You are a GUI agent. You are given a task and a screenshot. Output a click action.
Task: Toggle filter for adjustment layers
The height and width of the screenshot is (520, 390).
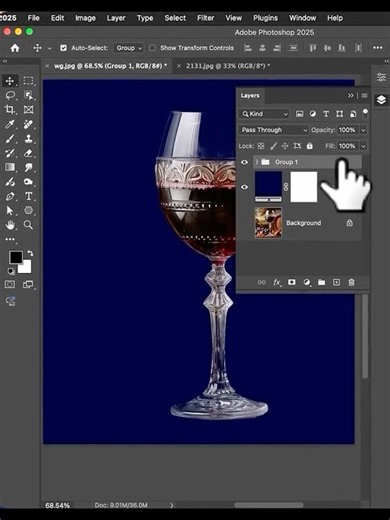point(313,114)
